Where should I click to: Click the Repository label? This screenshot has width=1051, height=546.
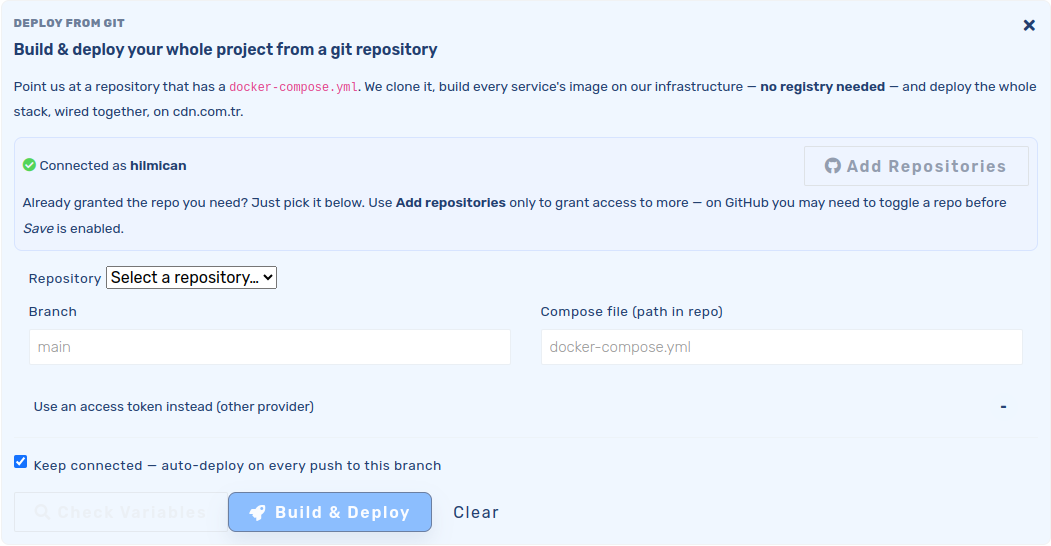(65, 279)
